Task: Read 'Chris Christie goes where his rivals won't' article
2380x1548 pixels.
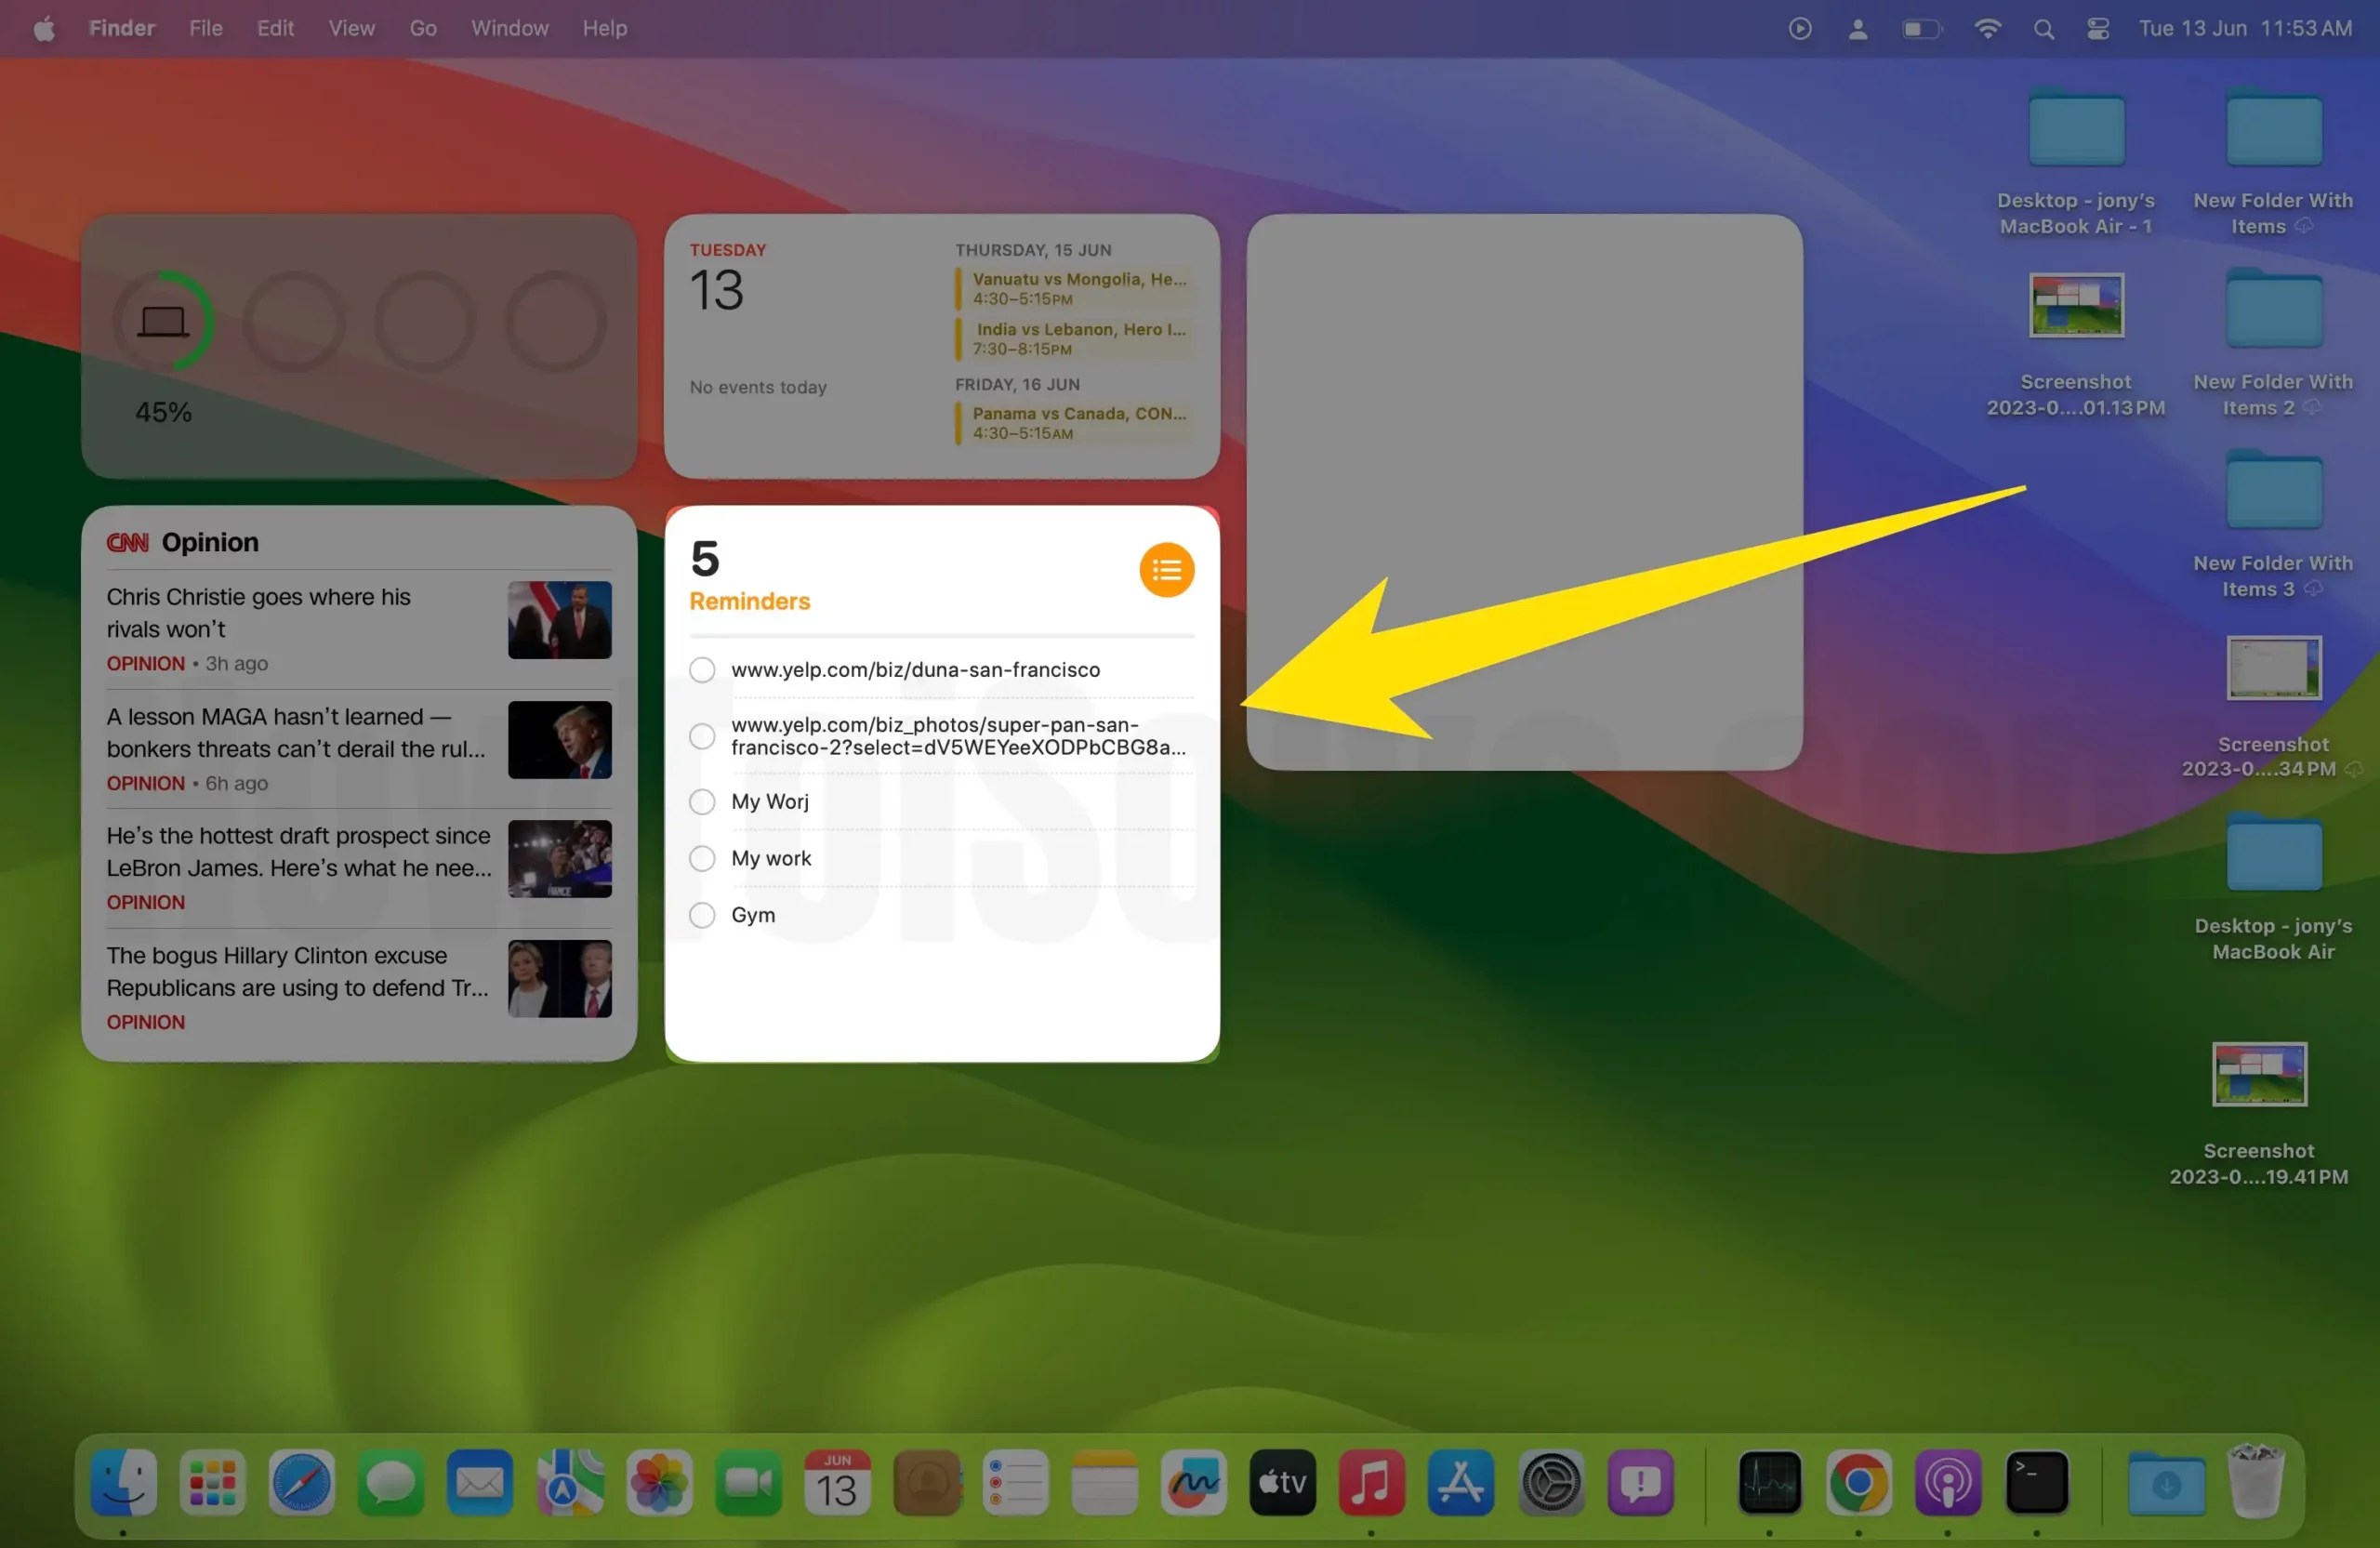Action: point(359,628)
